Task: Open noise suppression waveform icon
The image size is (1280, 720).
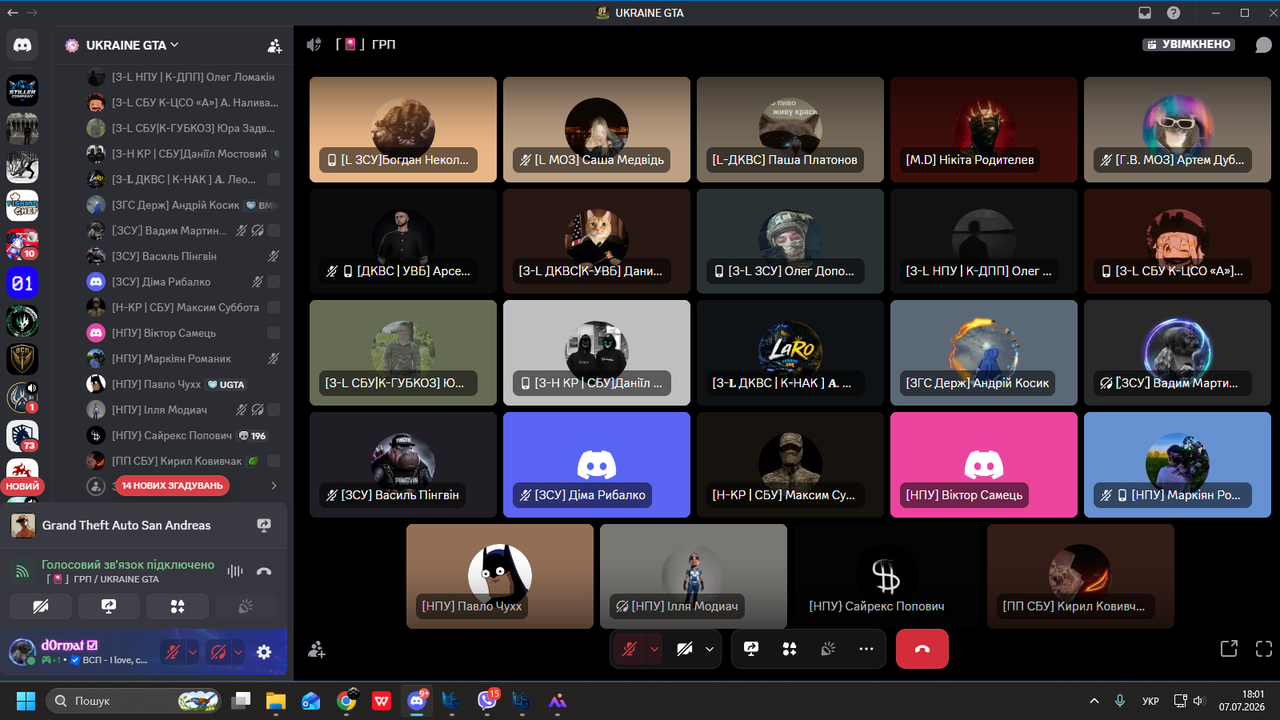Action: [236, 571]
